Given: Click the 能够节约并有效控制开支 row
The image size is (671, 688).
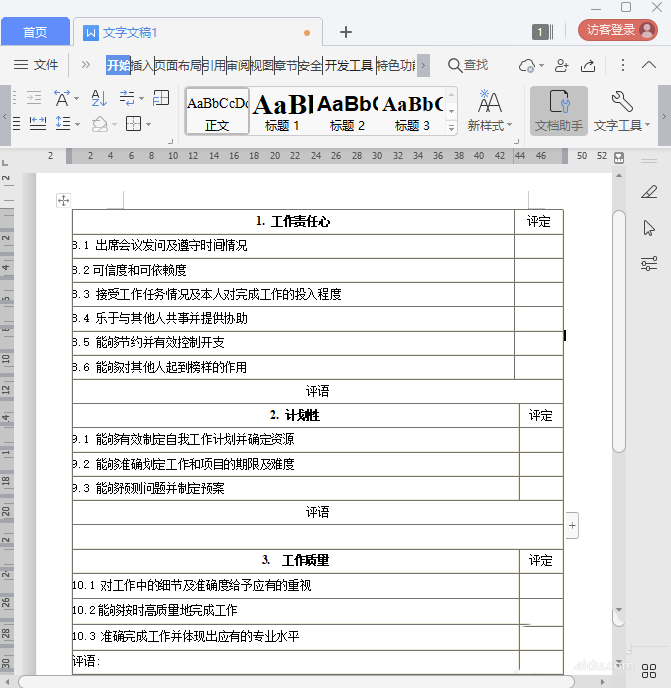Looking at the screenshot, I should pyautogui.click(x=293, y=343).
